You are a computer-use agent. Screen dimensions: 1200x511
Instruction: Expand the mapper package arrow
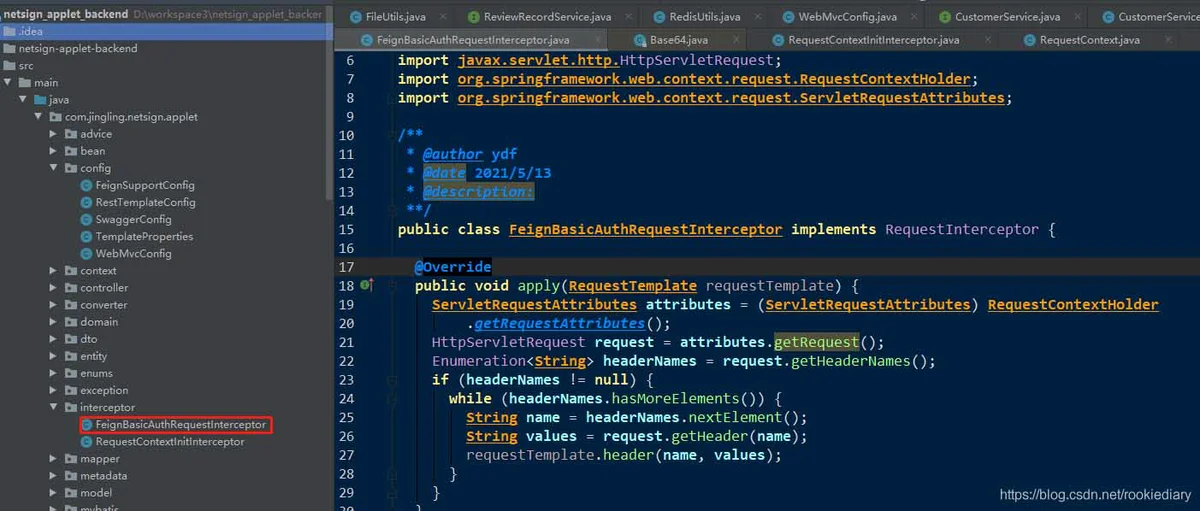(x=55, y=459)
